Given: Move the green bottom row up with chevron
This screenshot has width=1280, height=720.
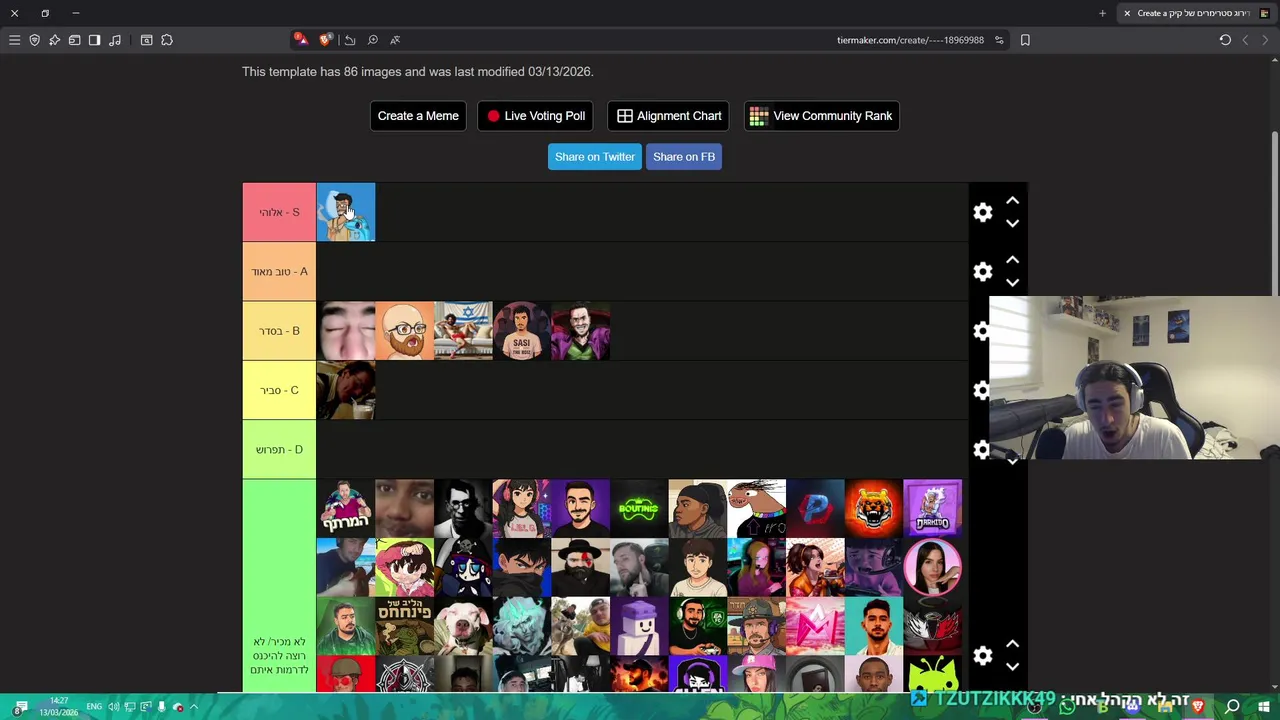Looking at the screenshot, I should pyautogui.click(x=1012, y=644).
